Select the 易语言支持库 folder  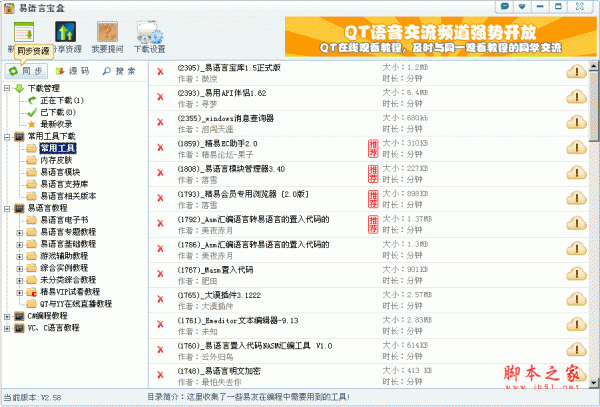pos(64,184)
